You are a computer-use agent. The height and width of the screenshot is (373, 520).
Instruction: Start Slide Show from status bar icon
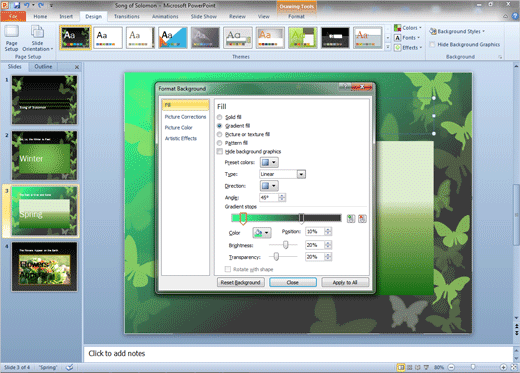click(426, 367)
